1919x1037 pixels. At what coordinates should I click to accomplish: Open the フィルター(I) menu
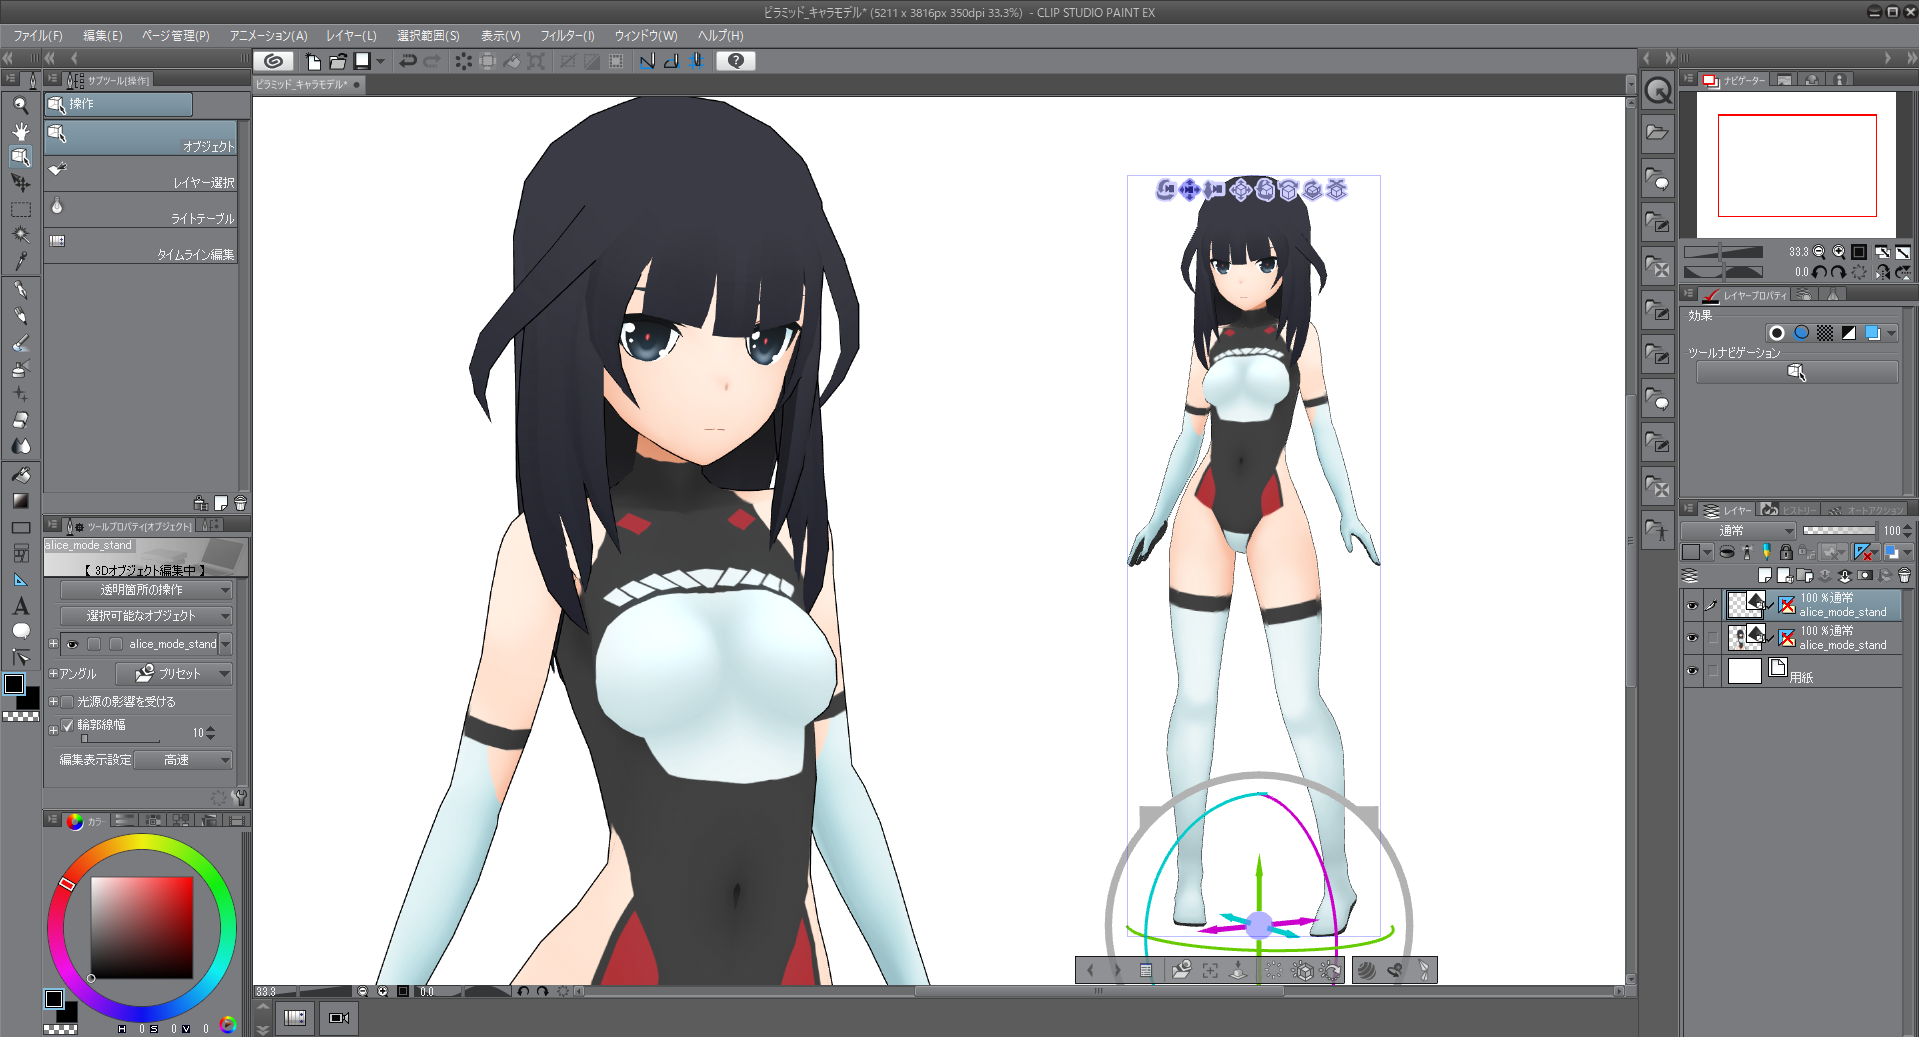pyautogui.click(x=567, y=36)
